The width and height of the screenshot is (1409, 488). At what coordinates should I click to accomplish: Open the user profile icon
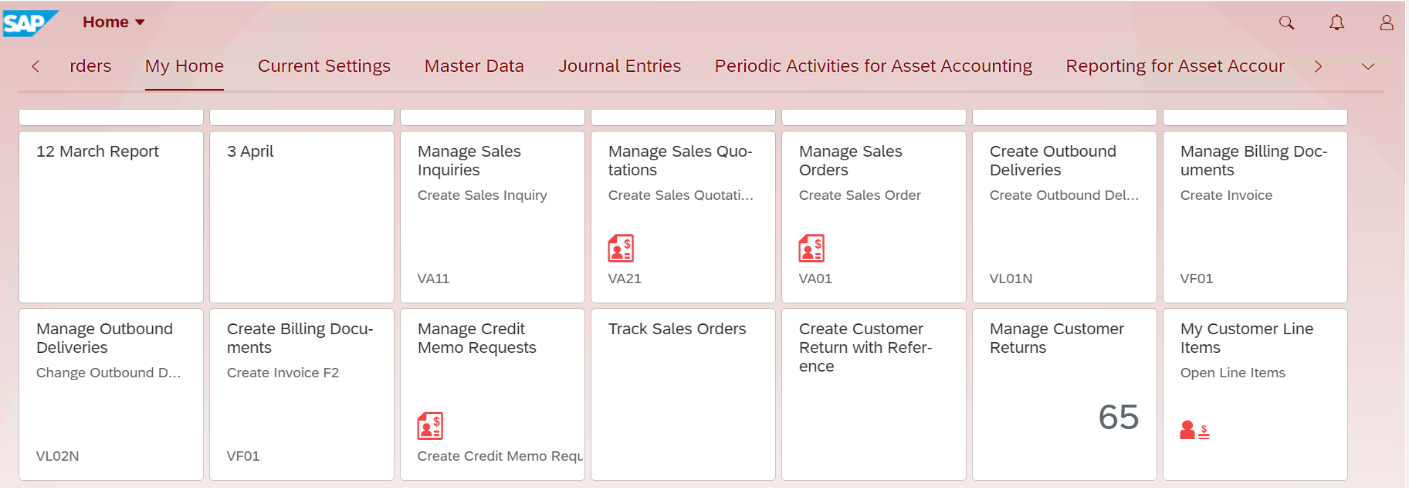(1386, 22)
